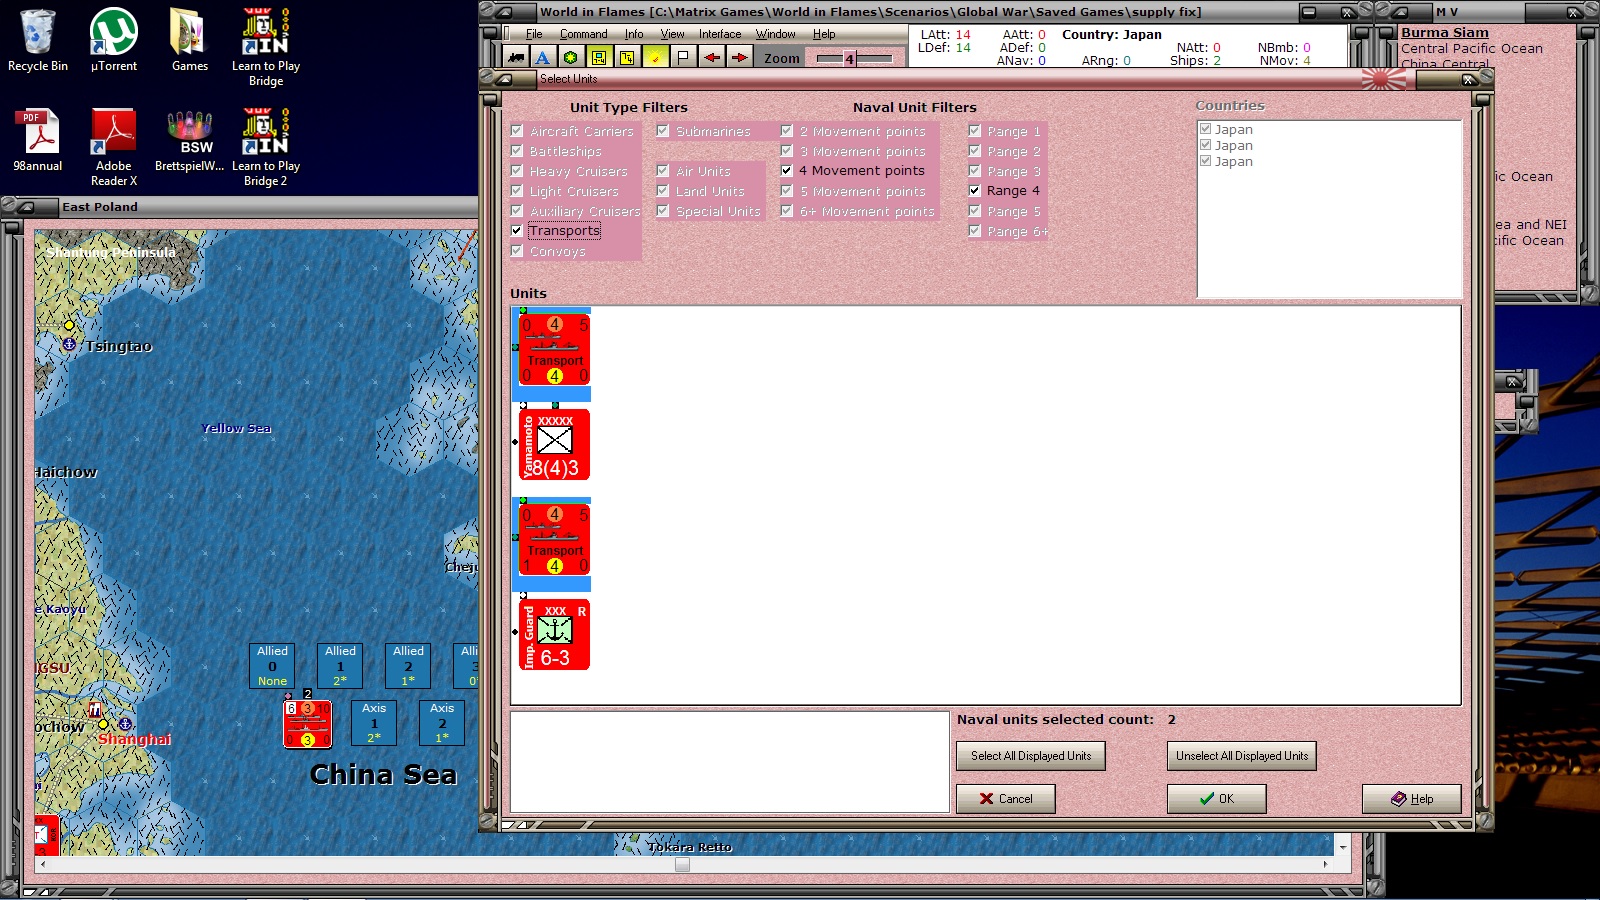Click the Tsingtao port anchor icon
The height and width of the screenshot is (900, 1600).
[x=69, y=344]
